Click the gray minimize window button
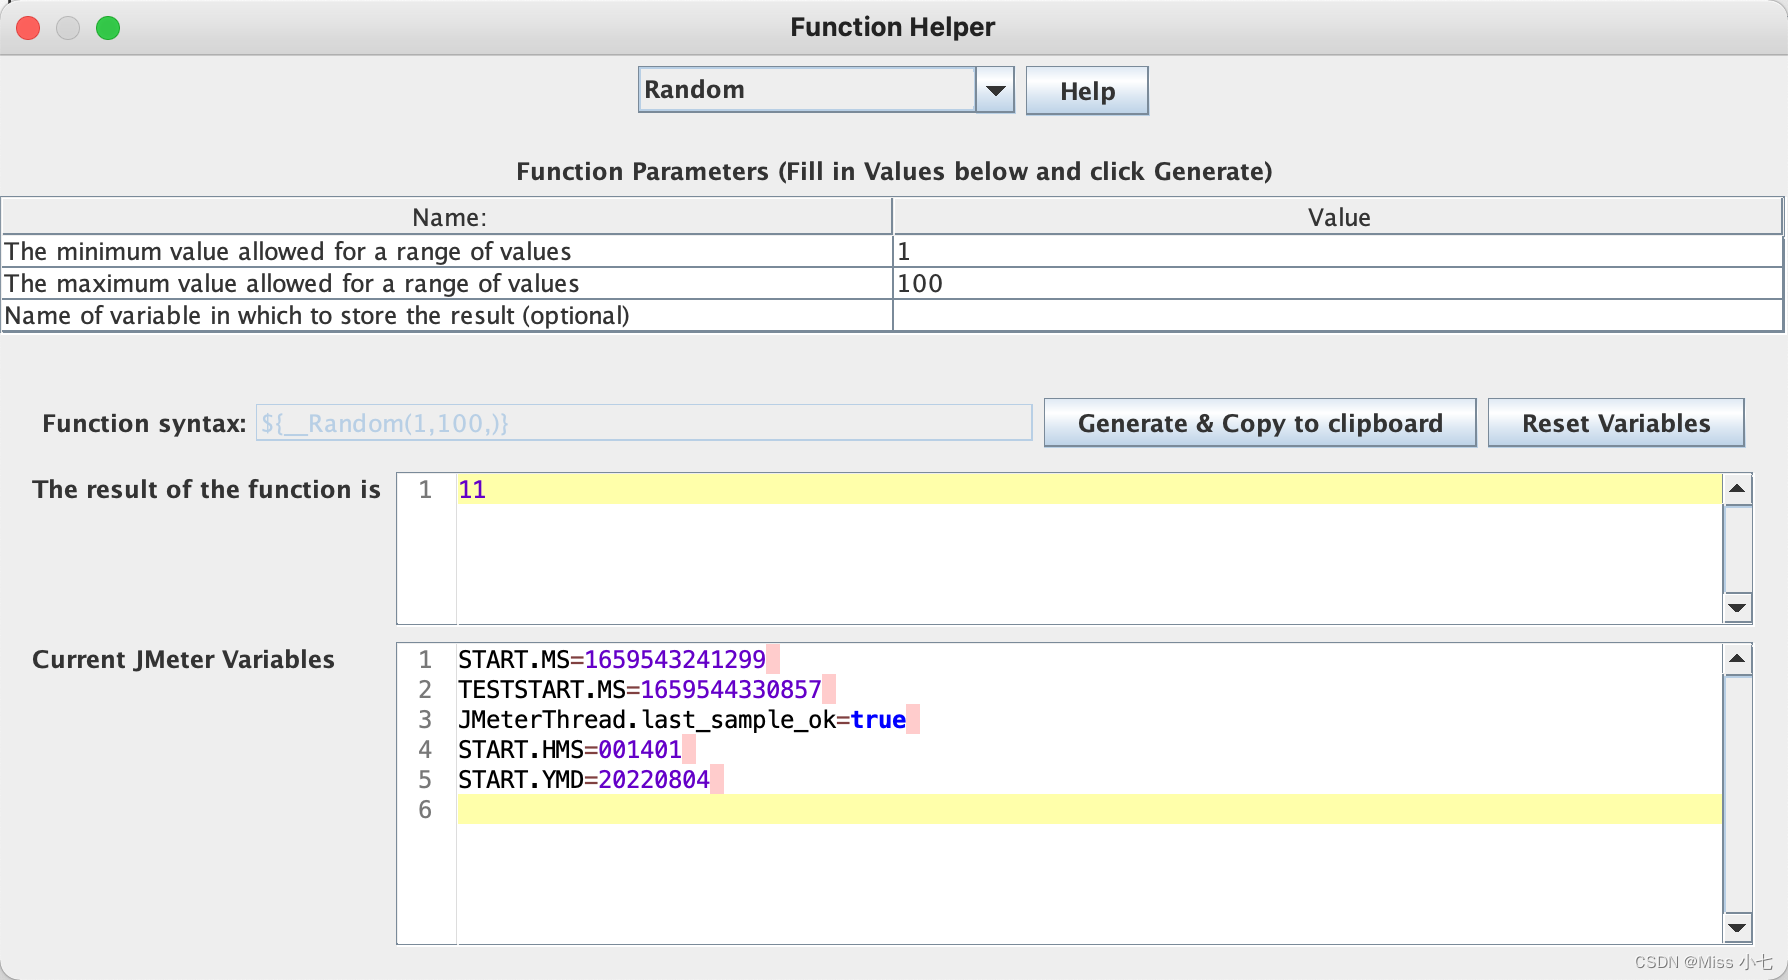Image resolution: width=1788 pixels, height=980 pixels. point(68,28)
